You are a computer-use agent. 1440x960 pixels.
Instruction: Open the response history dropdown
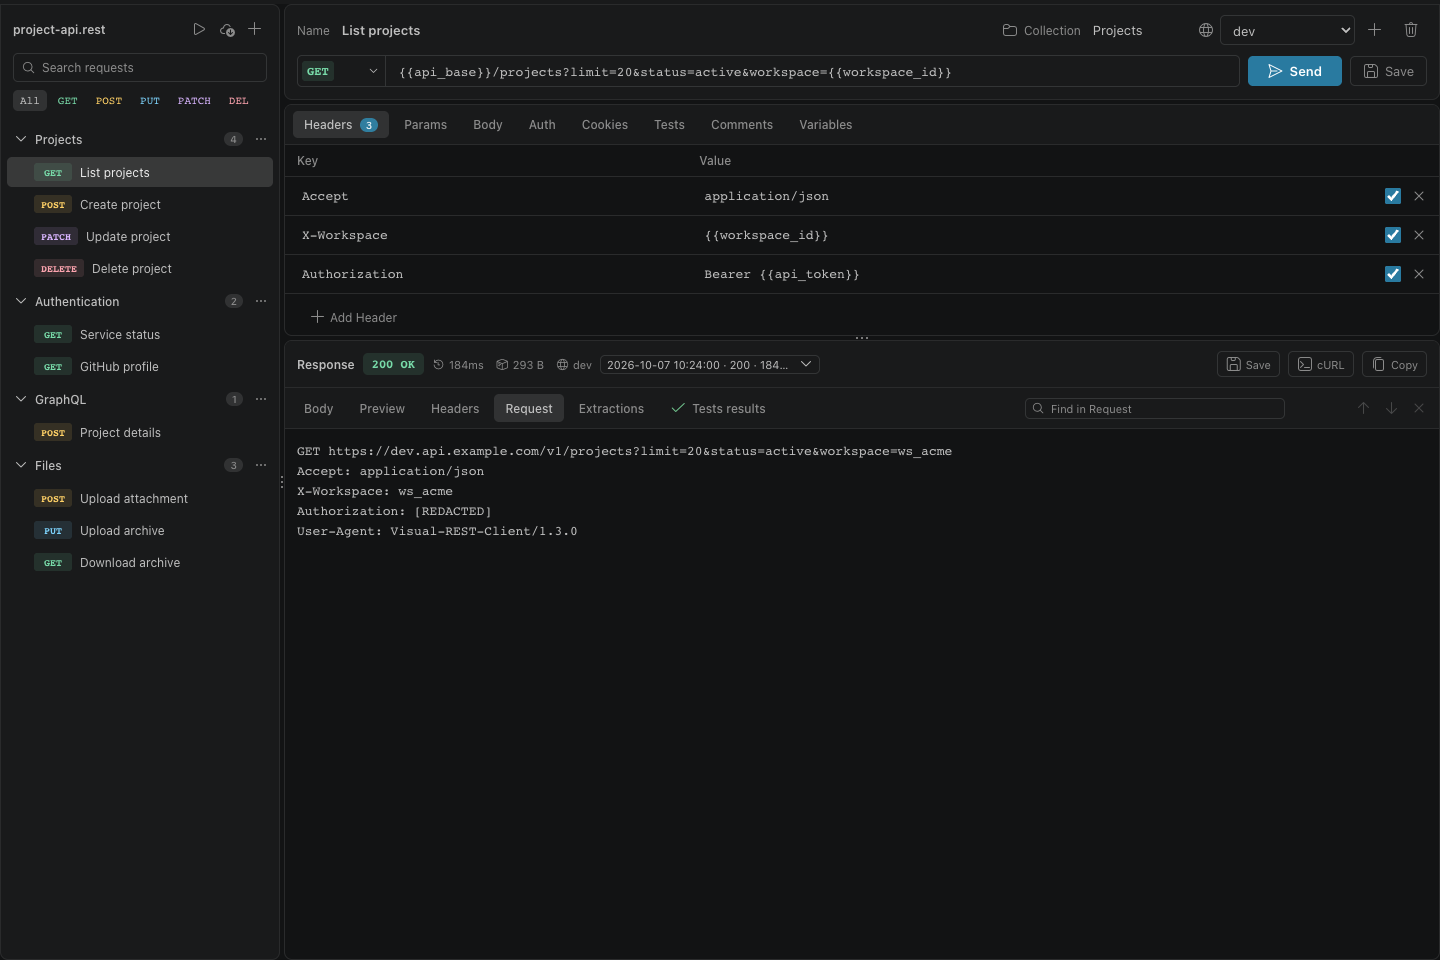click(x=710, y=365)
